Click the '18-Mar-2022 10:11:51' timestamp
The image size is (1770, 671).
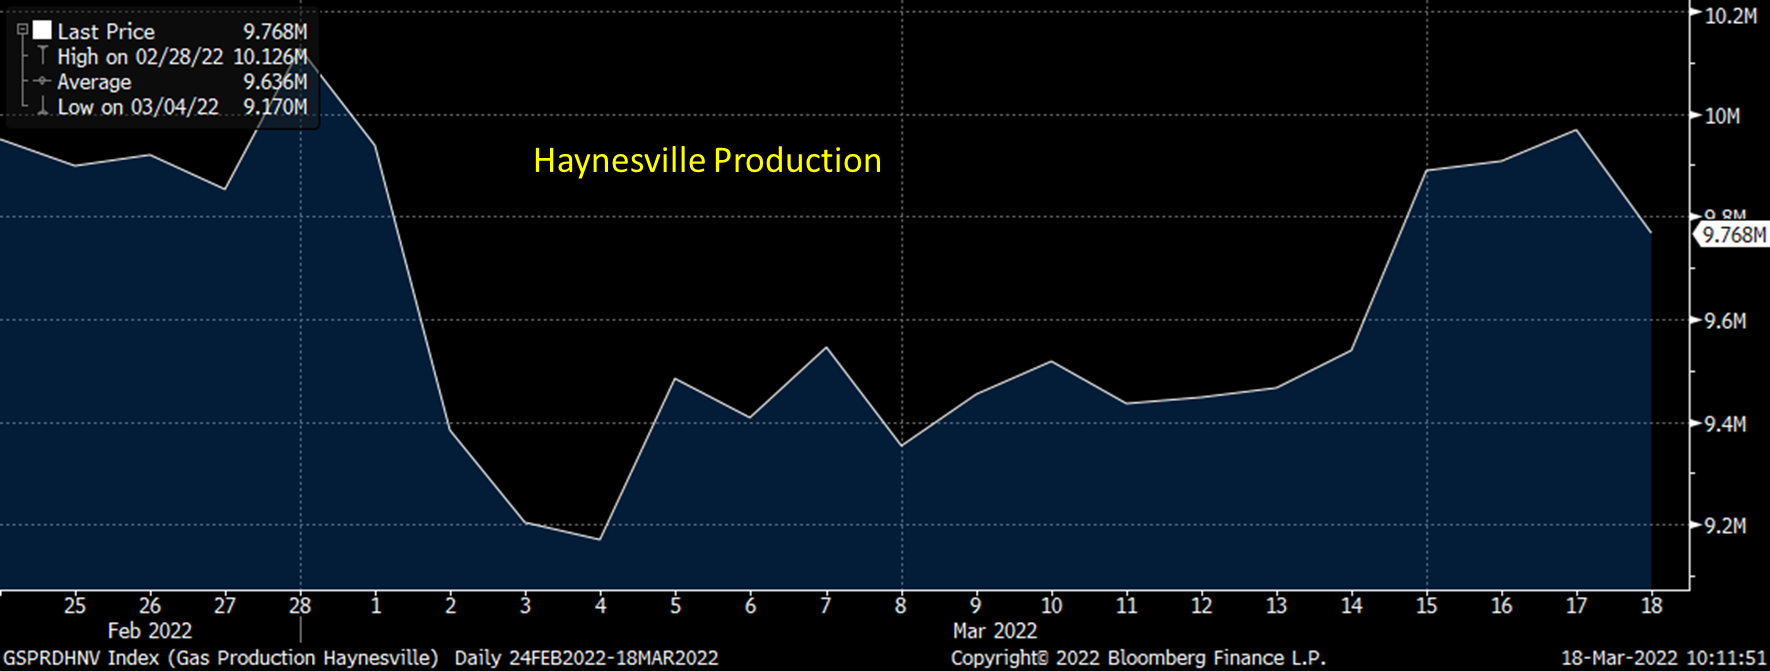(x=1664, y=658)
